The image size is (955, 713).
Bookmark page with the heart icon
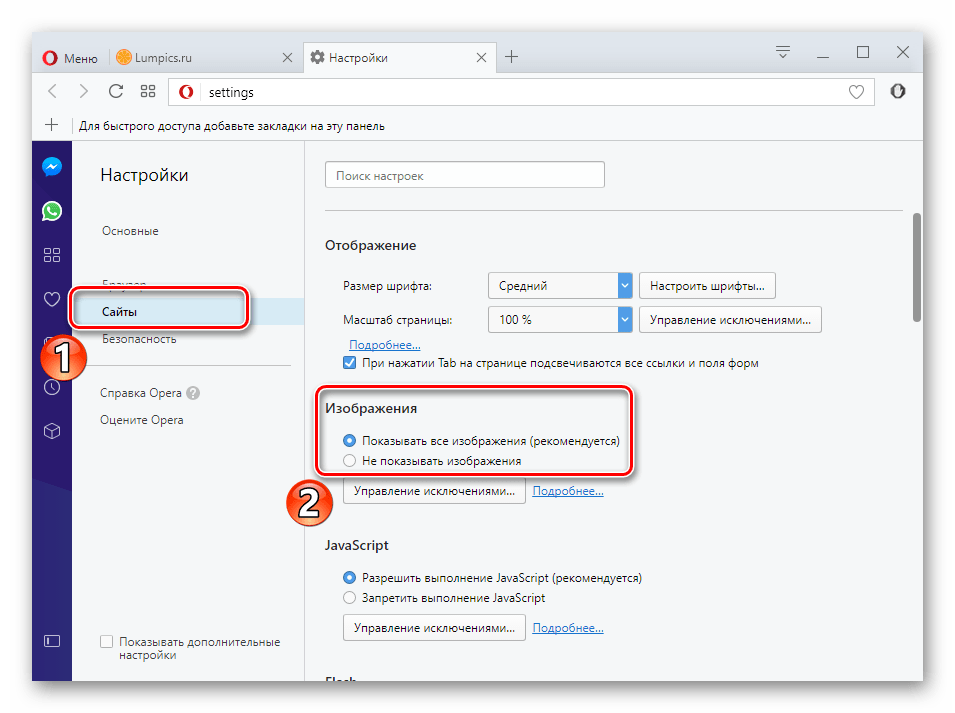coord(856,92)
